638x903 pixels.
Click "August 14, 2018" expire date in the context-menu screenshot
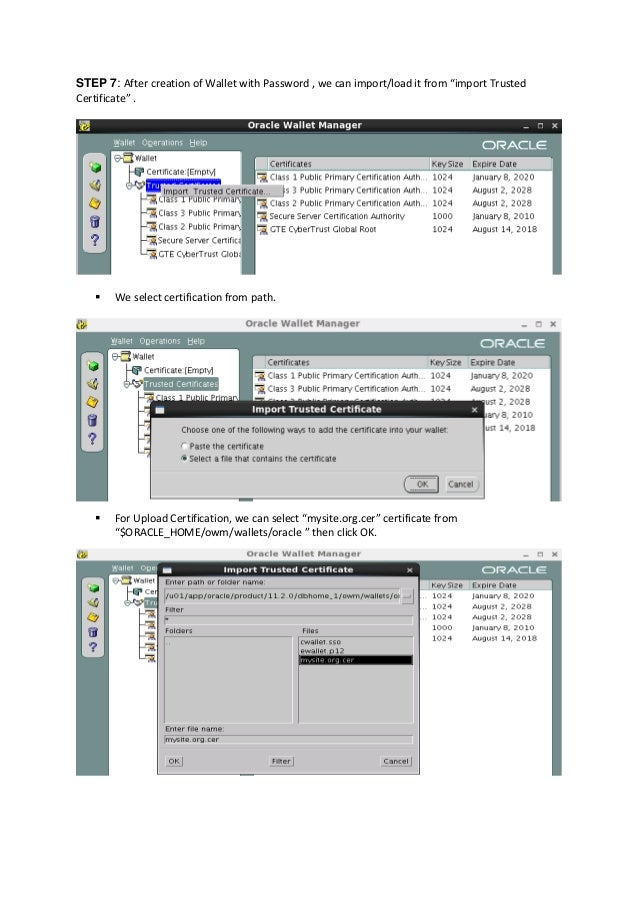click(504, 229)
